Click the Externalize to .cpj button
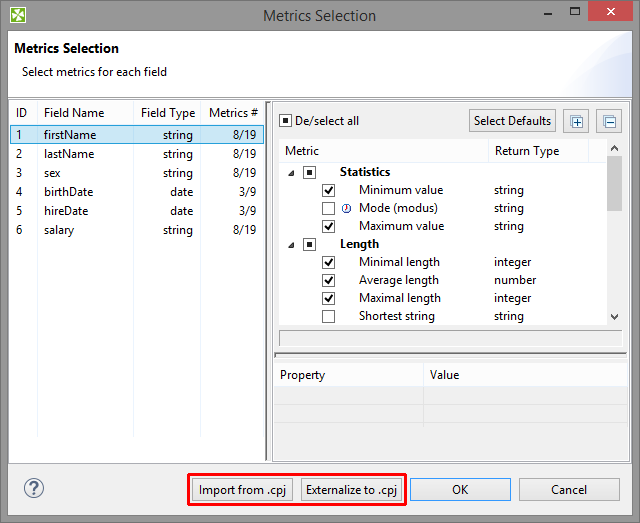This screenshot has width=640, height=523. click(352, 490)
